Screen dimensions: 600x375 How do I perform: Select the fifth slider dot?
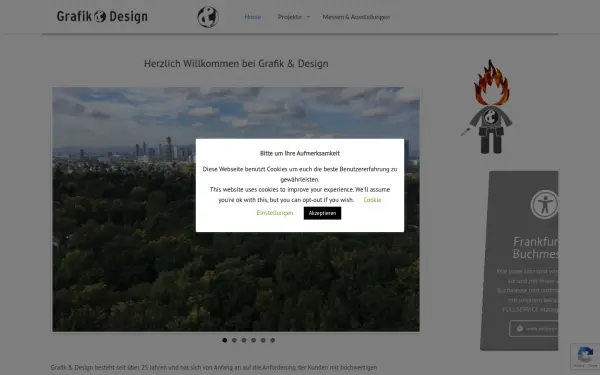(x=263, y=340)
